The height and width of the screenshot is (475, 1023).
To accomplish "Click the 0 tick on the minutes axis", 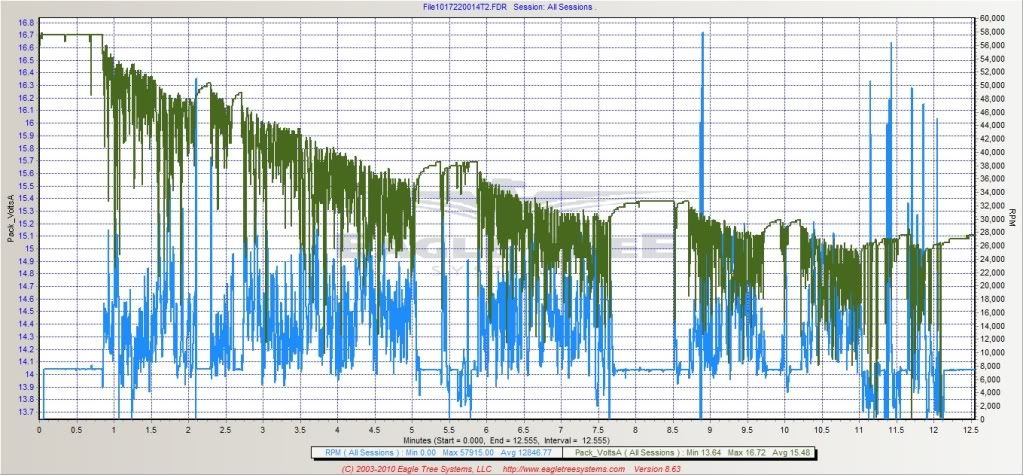I will pyautogui.click(x=39, y=429).
